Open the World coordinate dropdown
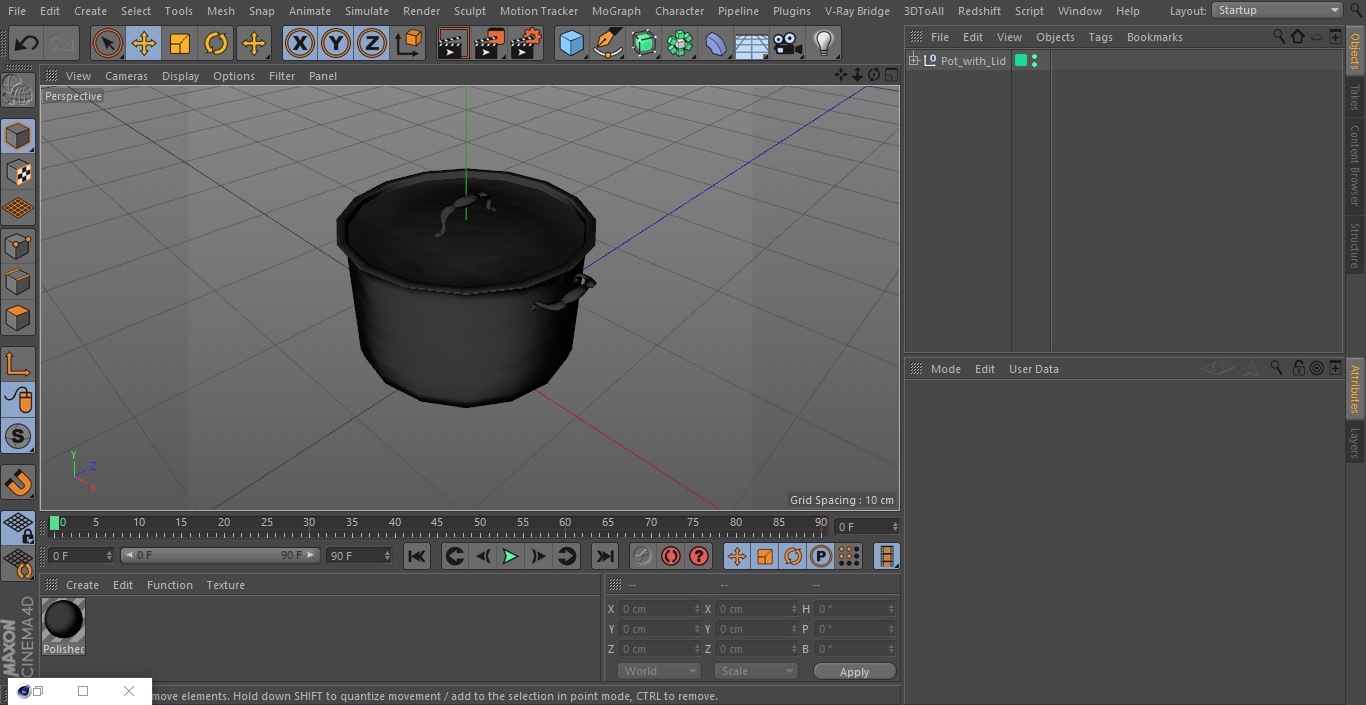The image size is (1366, 705). (x=659, y=671)
